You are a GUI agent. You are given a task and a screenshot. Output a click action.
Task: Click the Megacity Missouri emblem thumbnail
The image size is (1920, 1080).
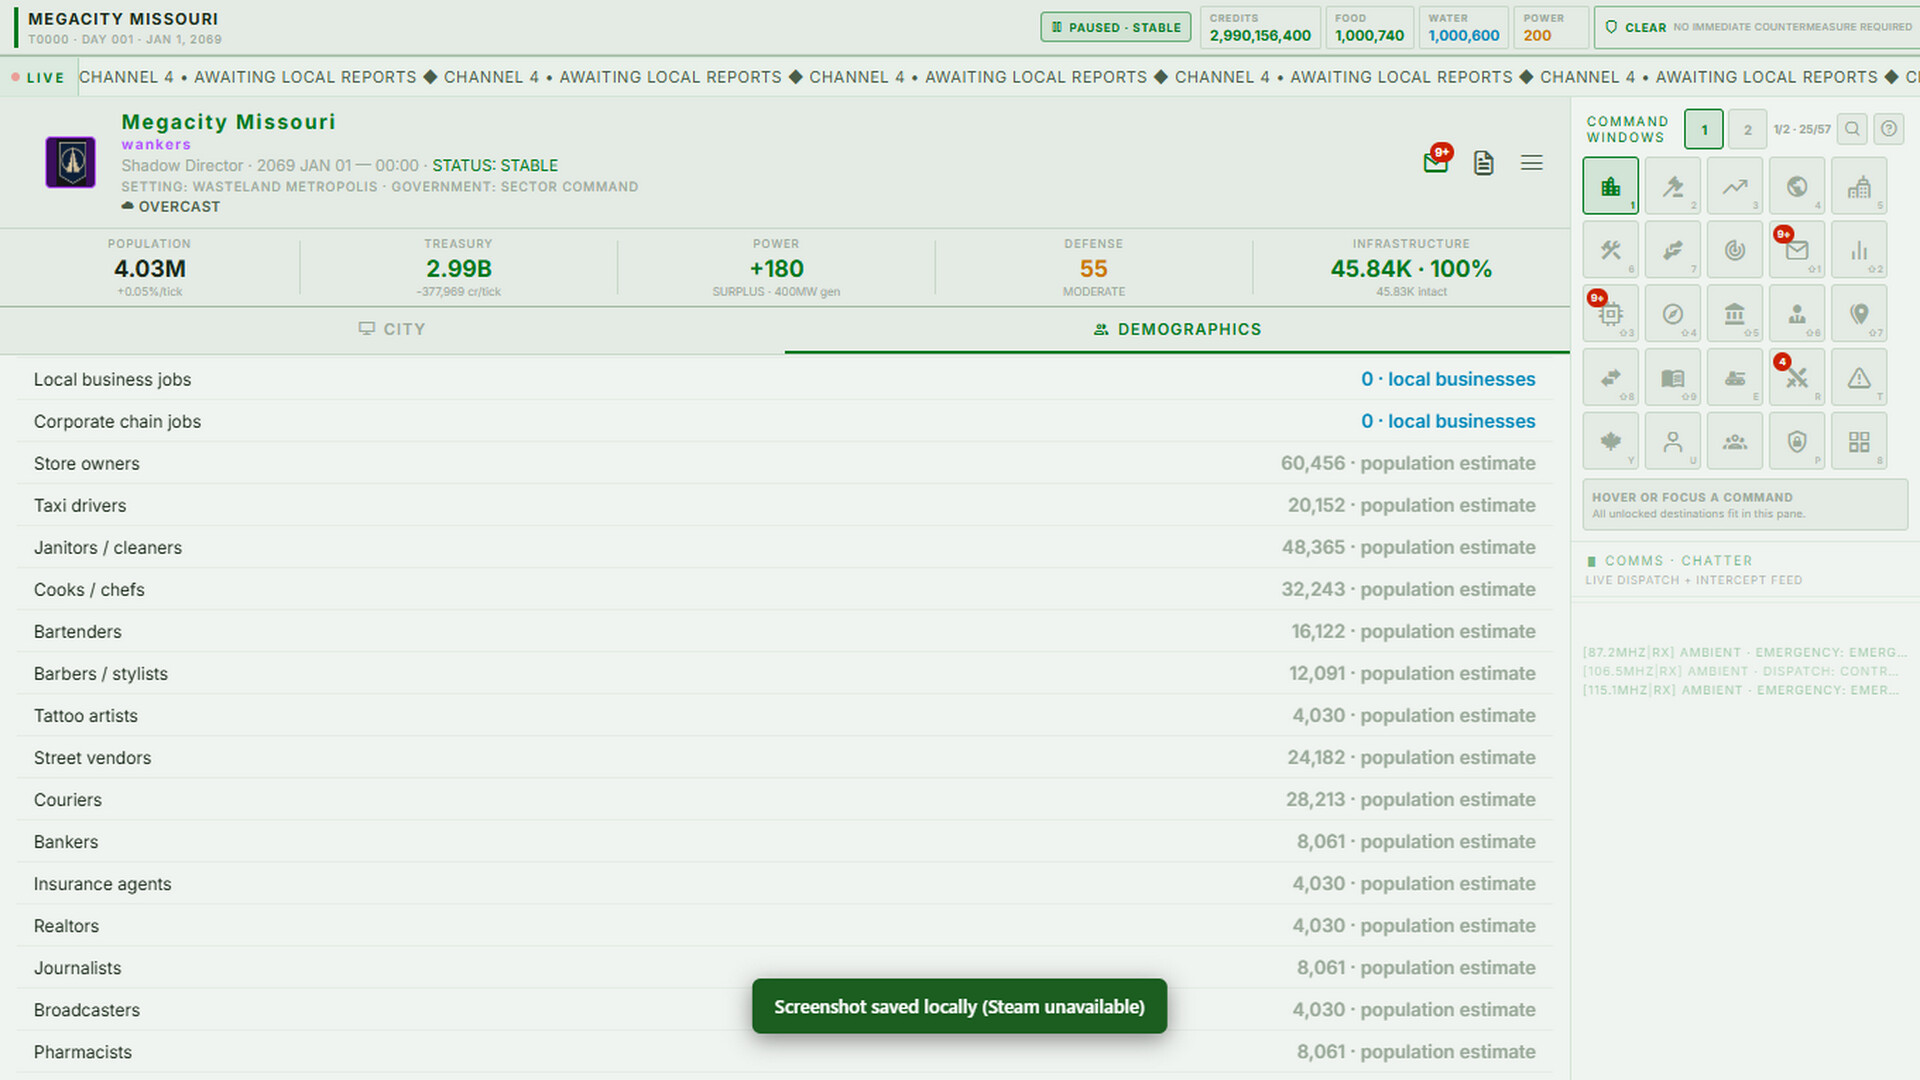[70, 162]
